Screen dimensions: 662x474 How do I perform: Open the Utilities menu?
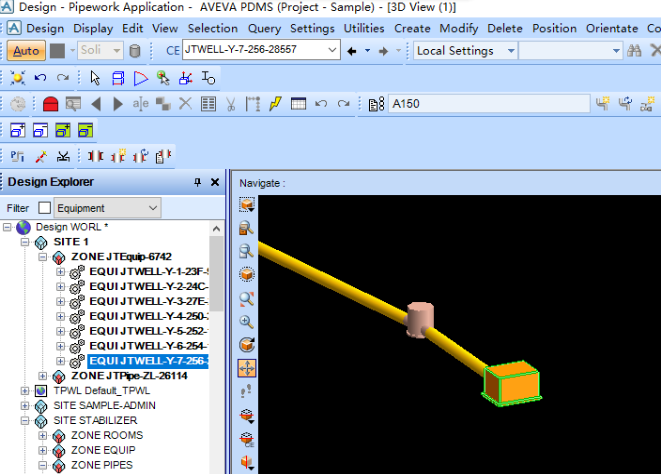(363, 28)
